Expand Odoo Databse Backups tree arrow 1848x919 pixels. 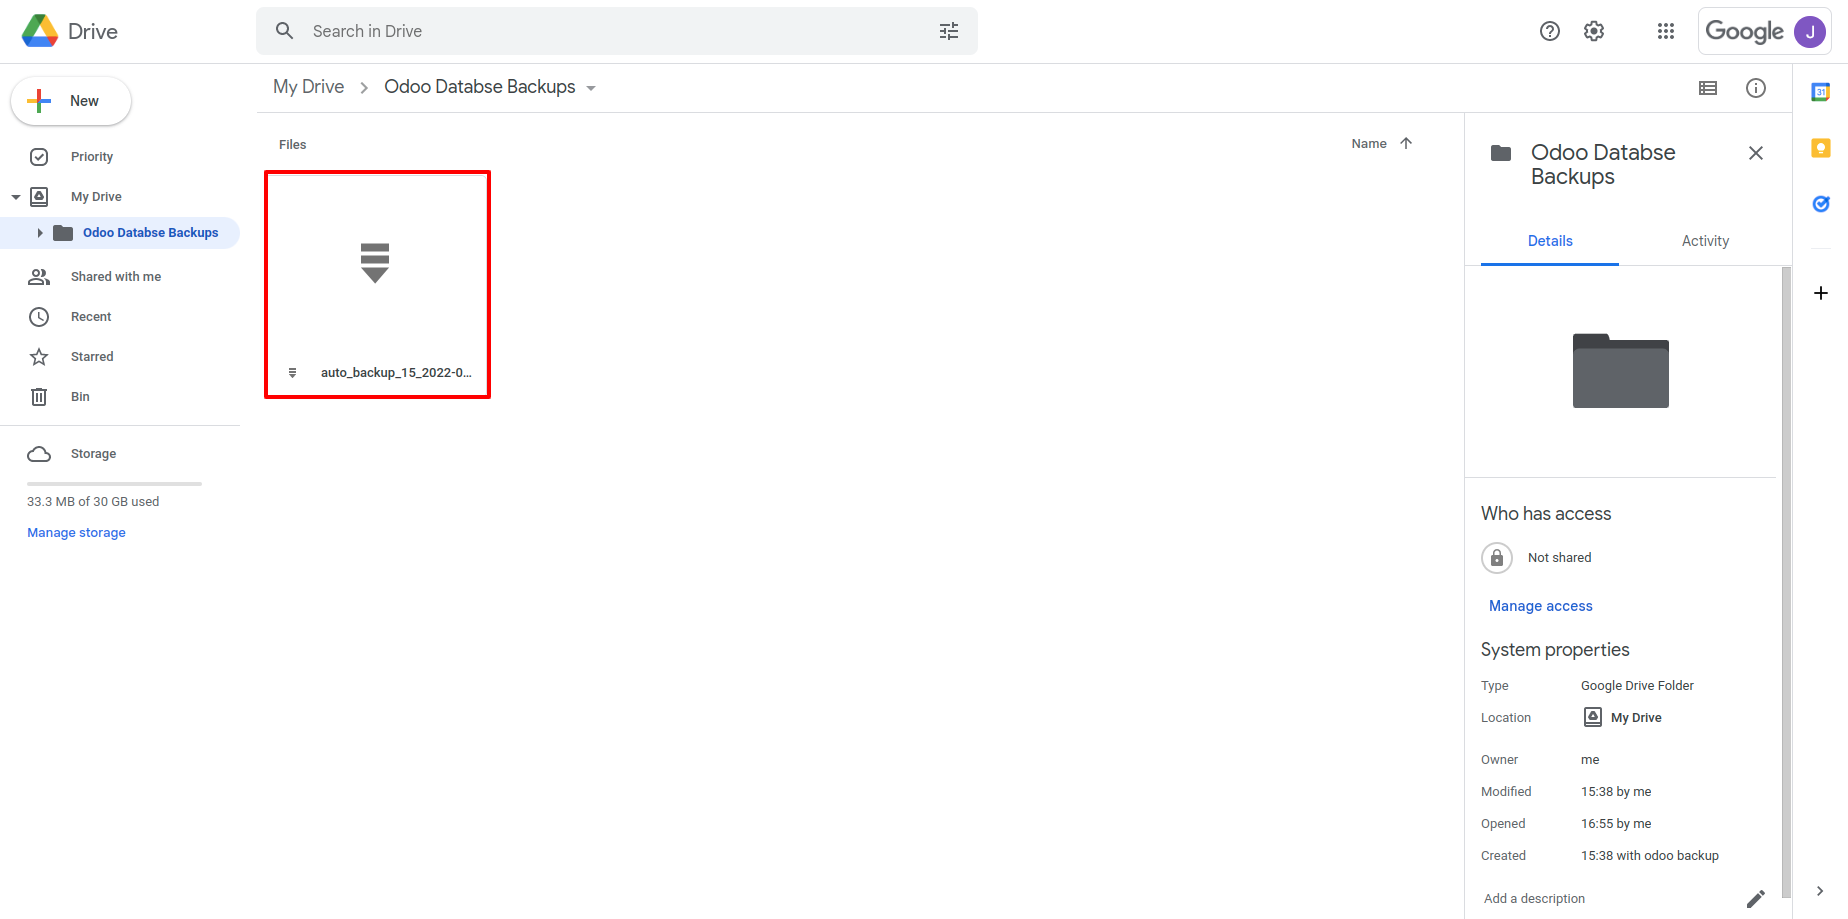pyautogui.click(x=40, y=233)
